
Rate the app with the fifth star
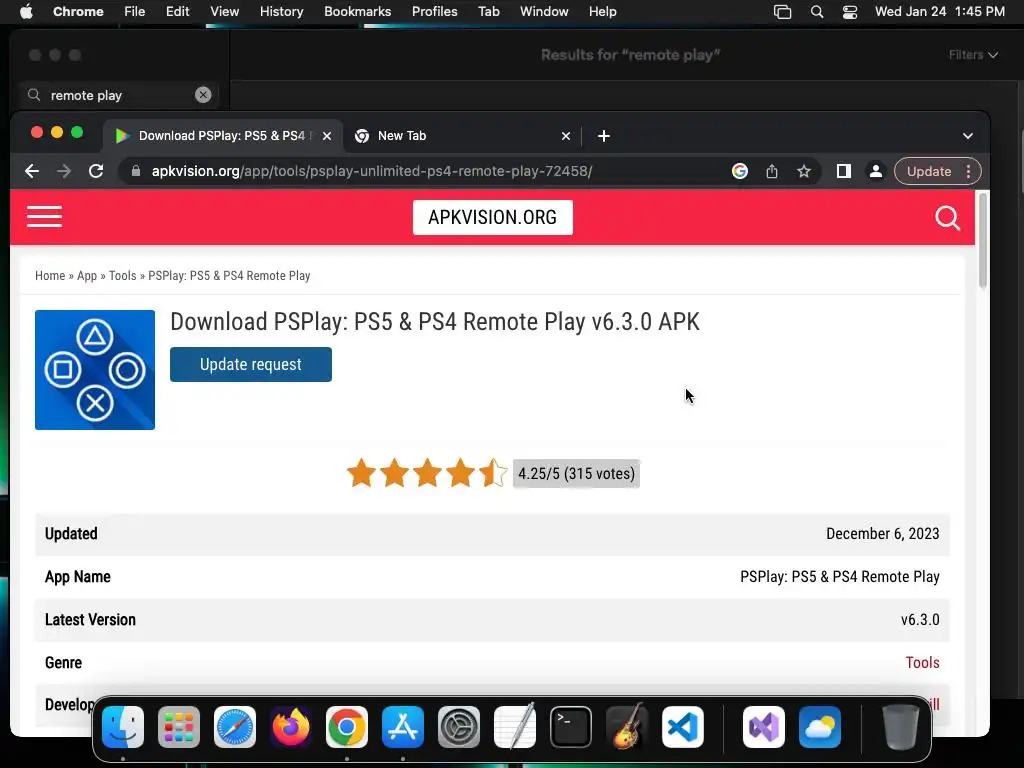[492, 473]
